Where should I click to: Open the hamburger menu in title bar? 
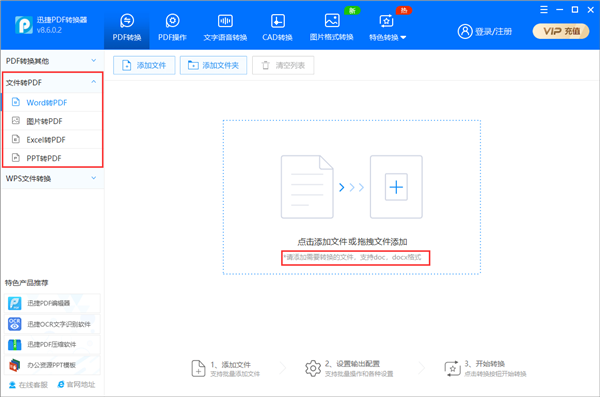point(544,10)
